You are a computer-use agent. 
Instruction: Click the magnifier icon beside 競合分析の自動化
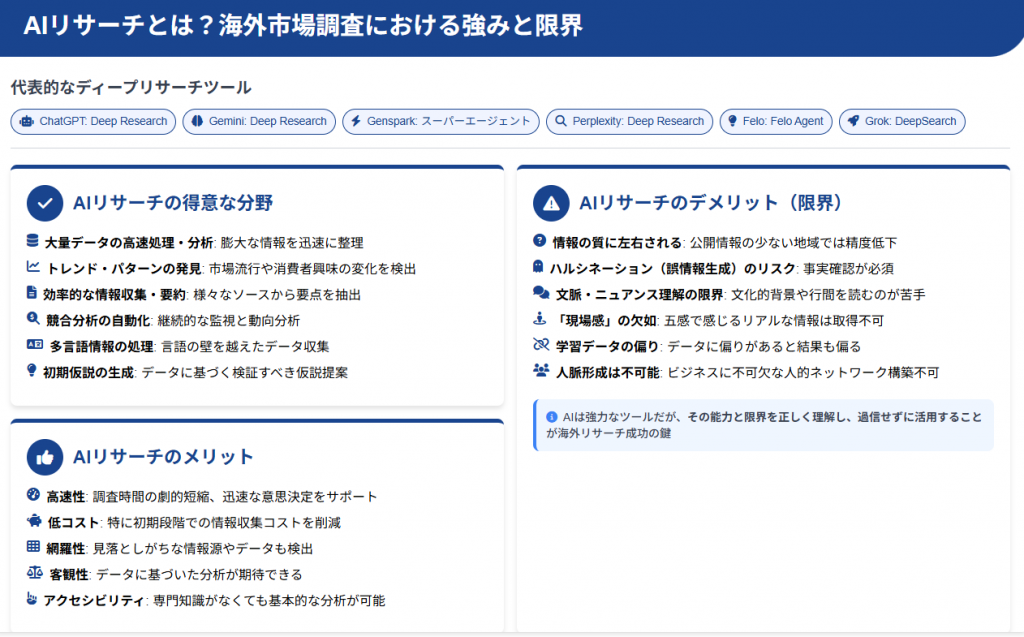[33, 319]
